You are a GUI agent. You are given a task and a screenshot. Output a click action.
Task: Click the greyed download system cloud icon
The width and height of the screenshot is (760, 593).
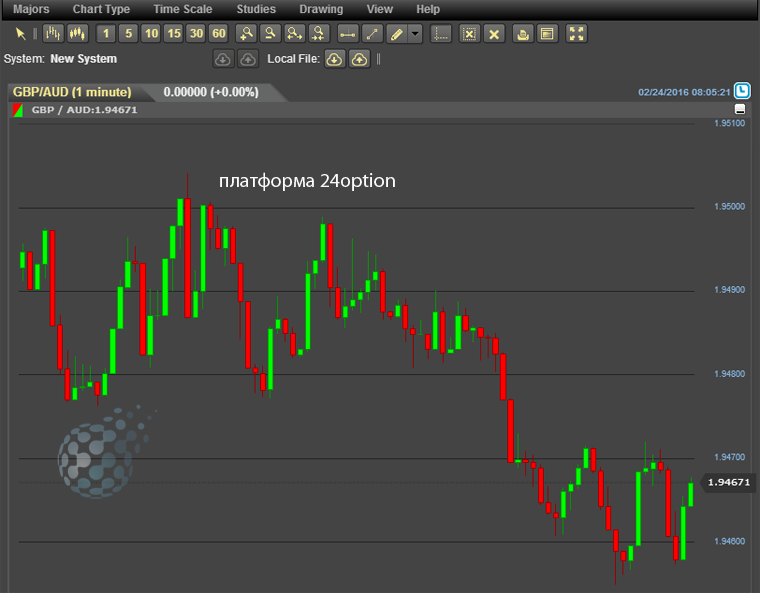tap(223, 59)
